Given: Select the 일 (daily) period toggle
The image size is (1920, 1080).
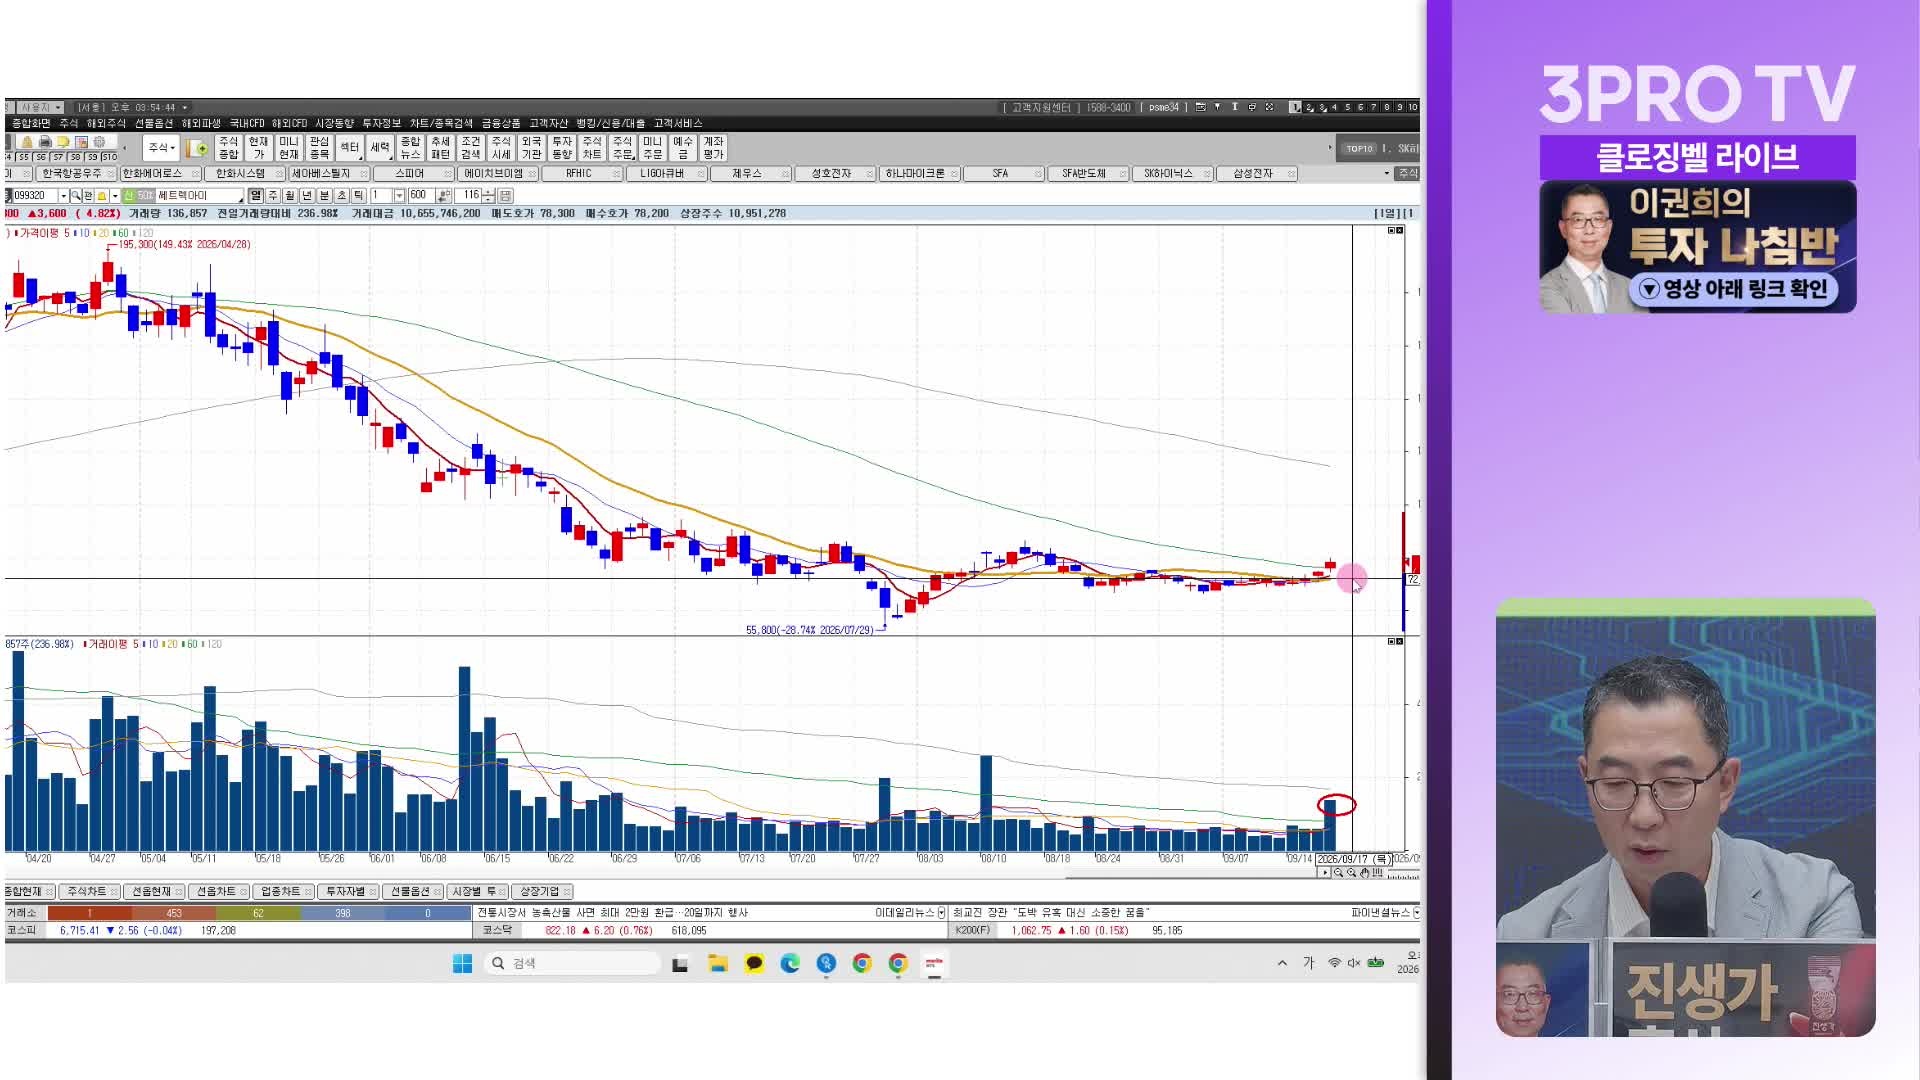Looking at the screenshot, I should point(256,195).
